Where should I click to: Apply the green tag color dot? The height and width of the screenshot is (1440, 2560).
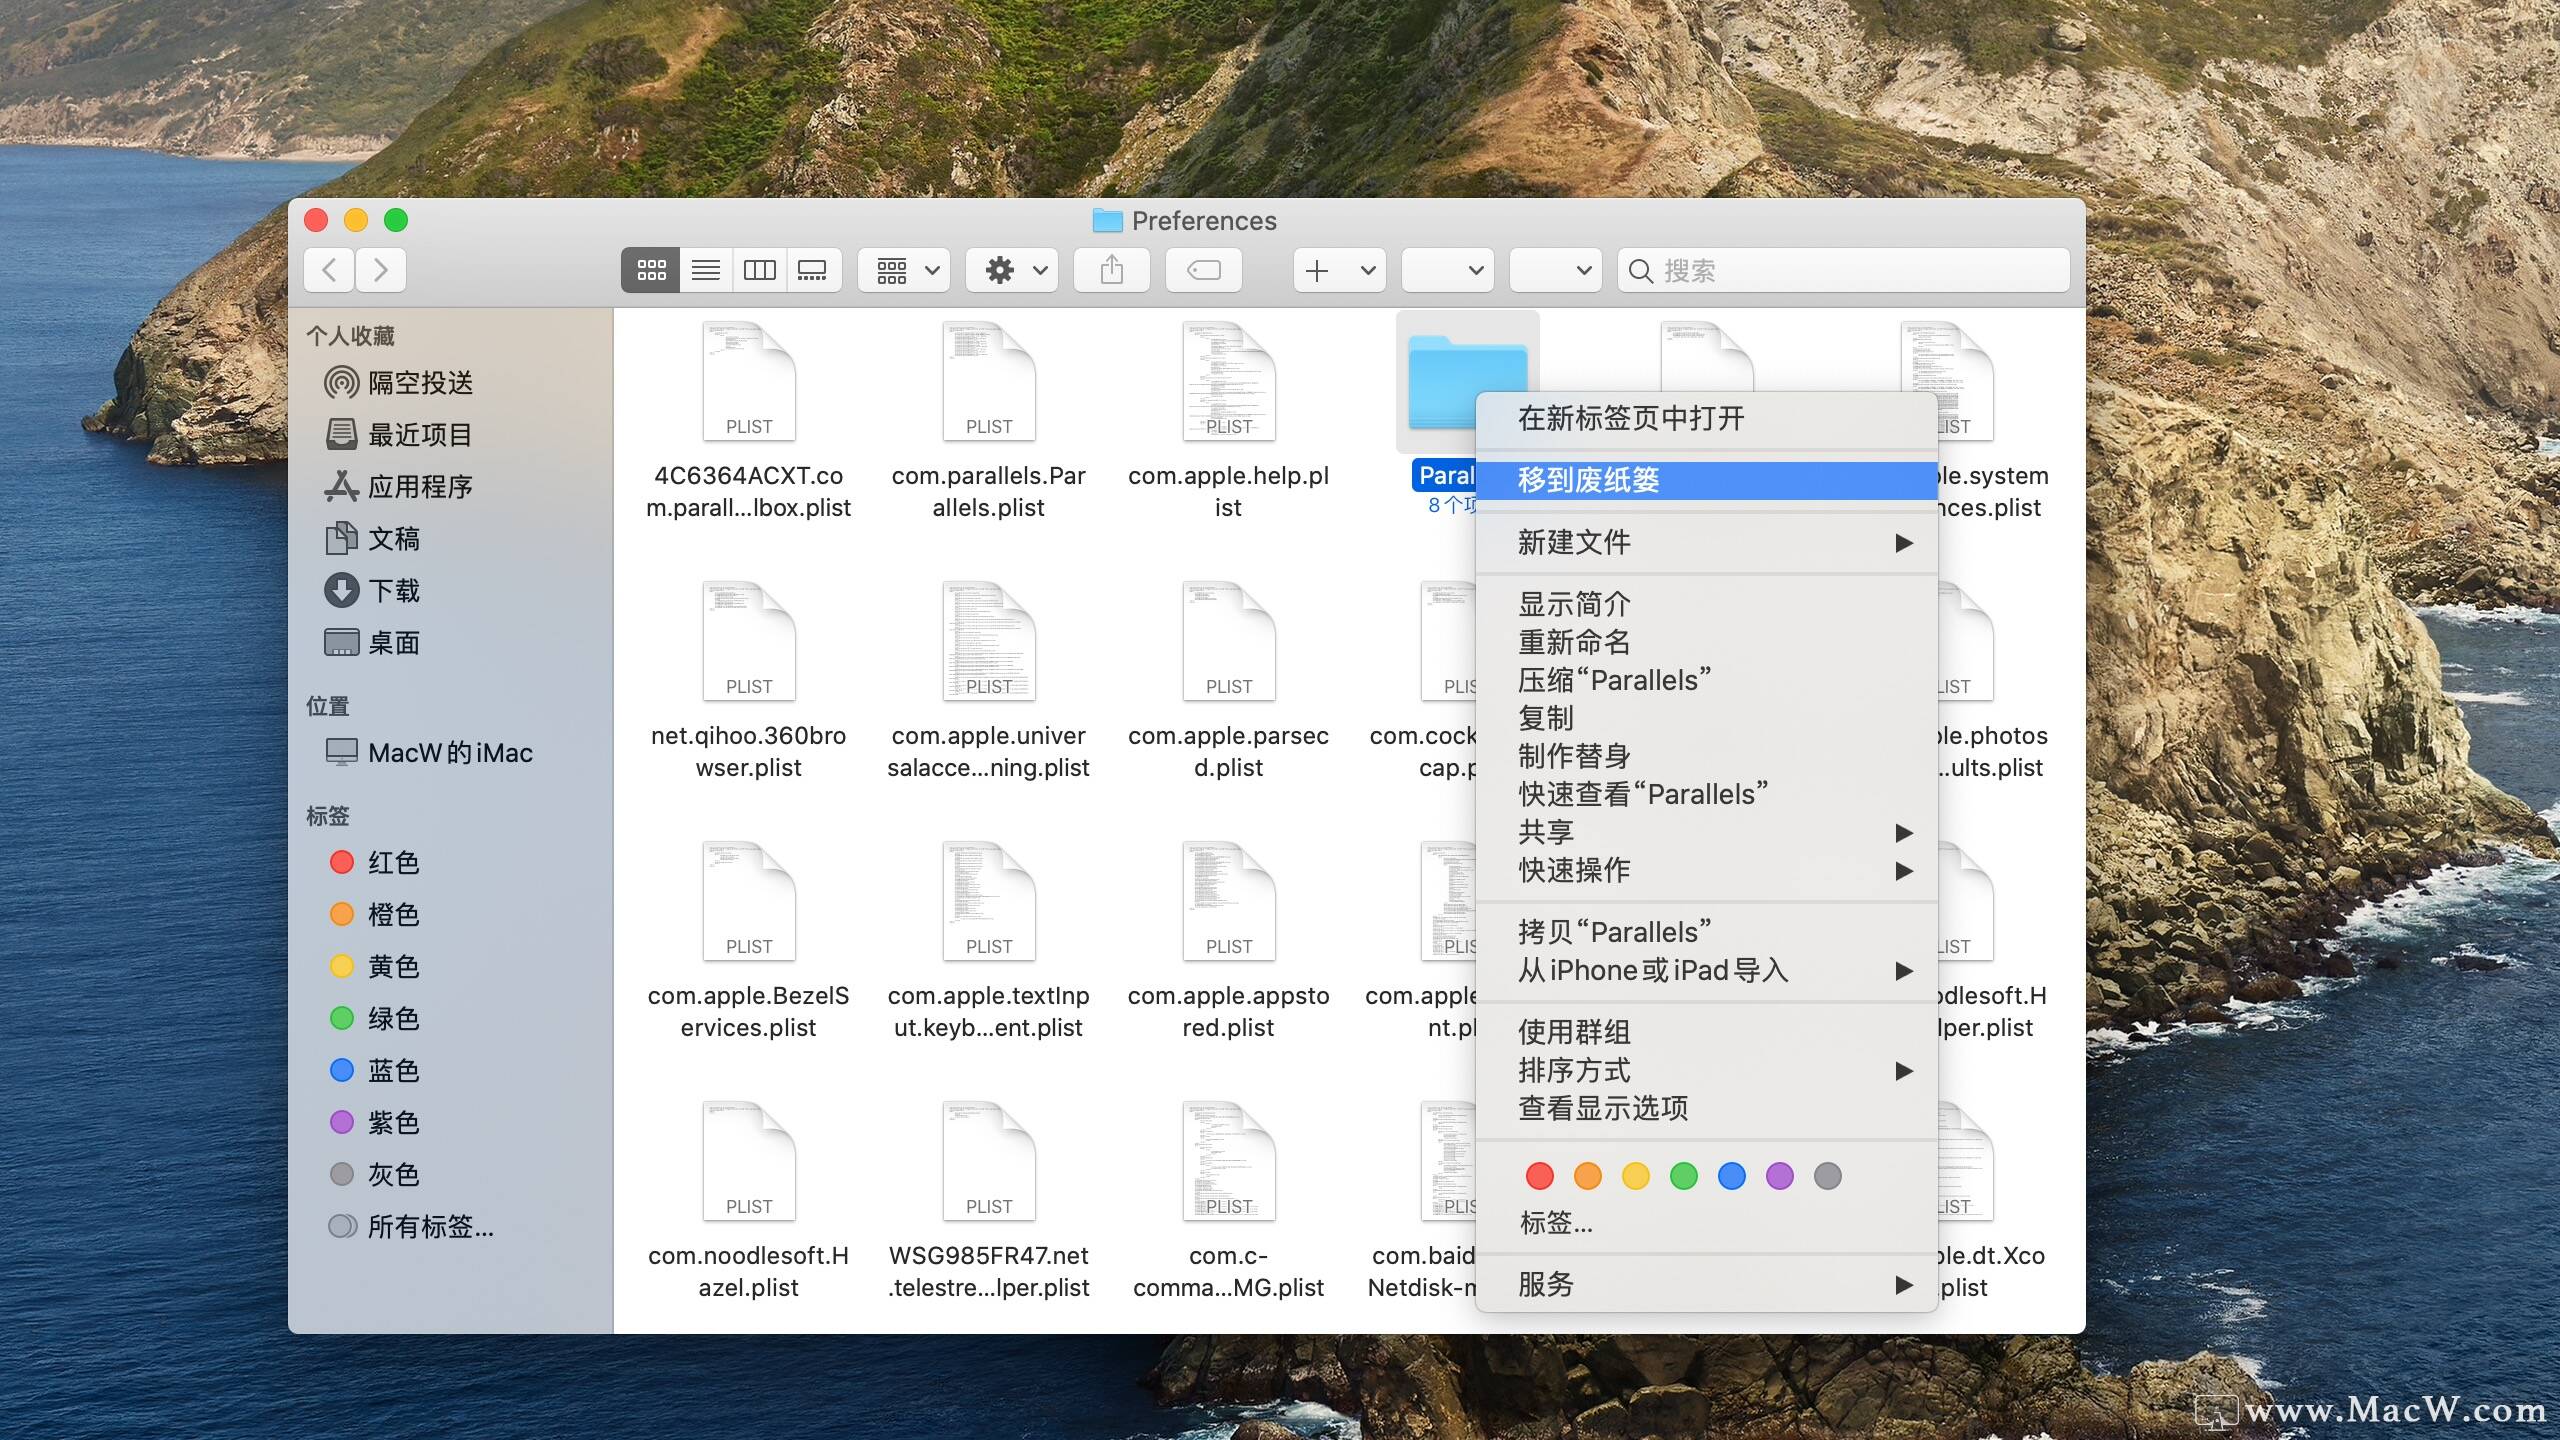[x=1684, y=1176]
